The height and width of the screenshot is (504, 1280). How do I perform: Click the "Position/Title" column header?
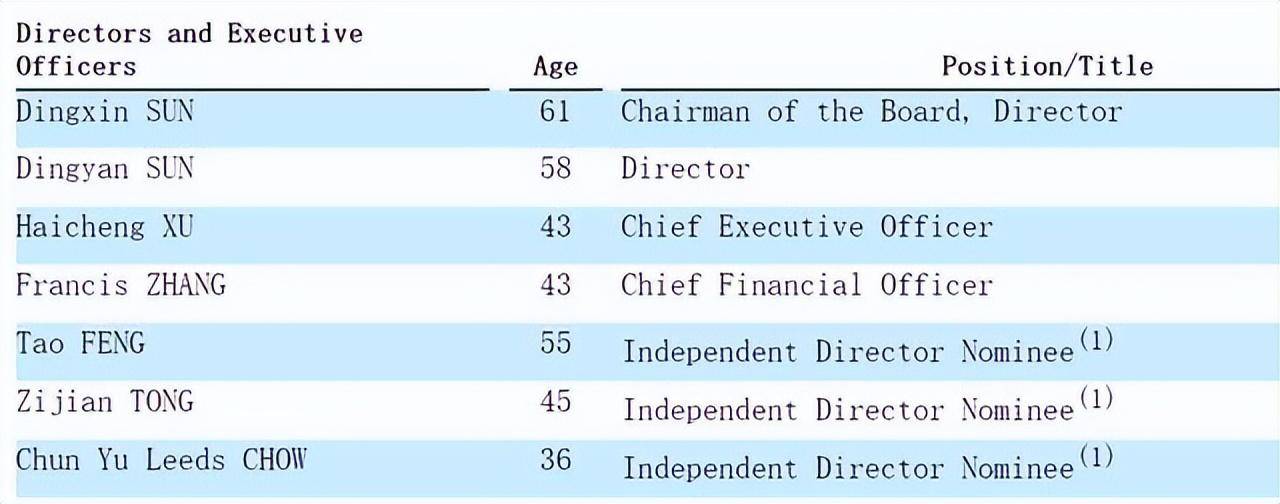pos(1046,66)
